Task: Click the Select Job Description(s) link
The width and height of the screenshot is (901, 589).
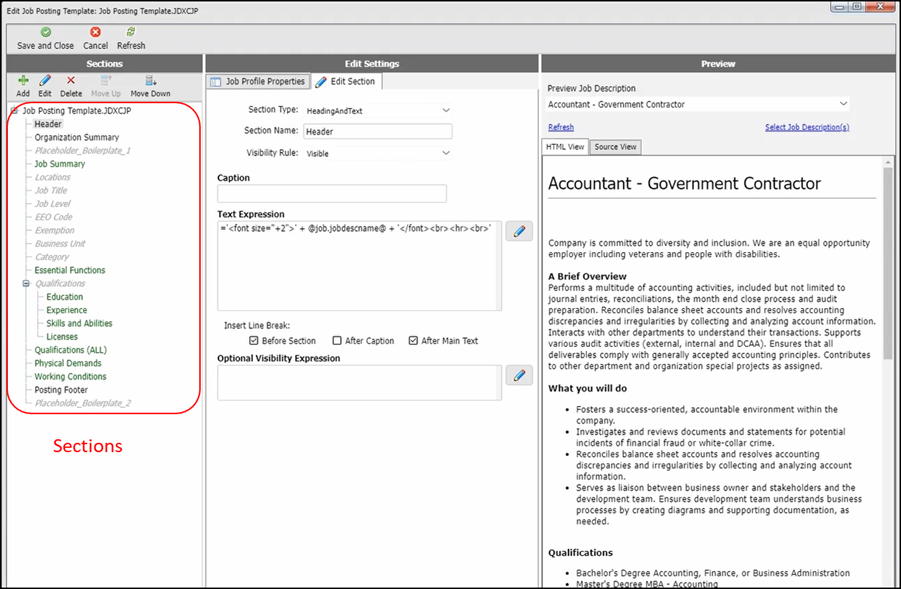Action: [806, 127]
